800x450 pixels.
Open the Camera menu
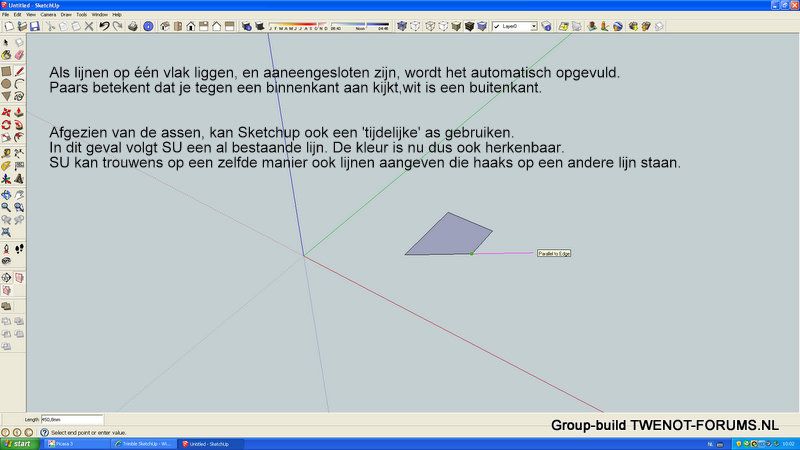[x=48, y=15]
